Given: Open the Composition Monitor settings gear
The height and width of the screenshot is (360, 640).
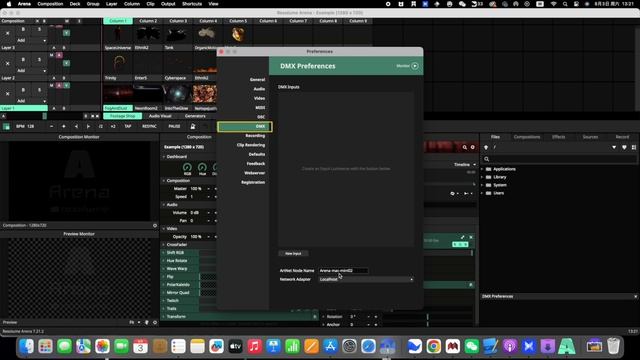Looking at the screenshot, I should tap(155, 225).
